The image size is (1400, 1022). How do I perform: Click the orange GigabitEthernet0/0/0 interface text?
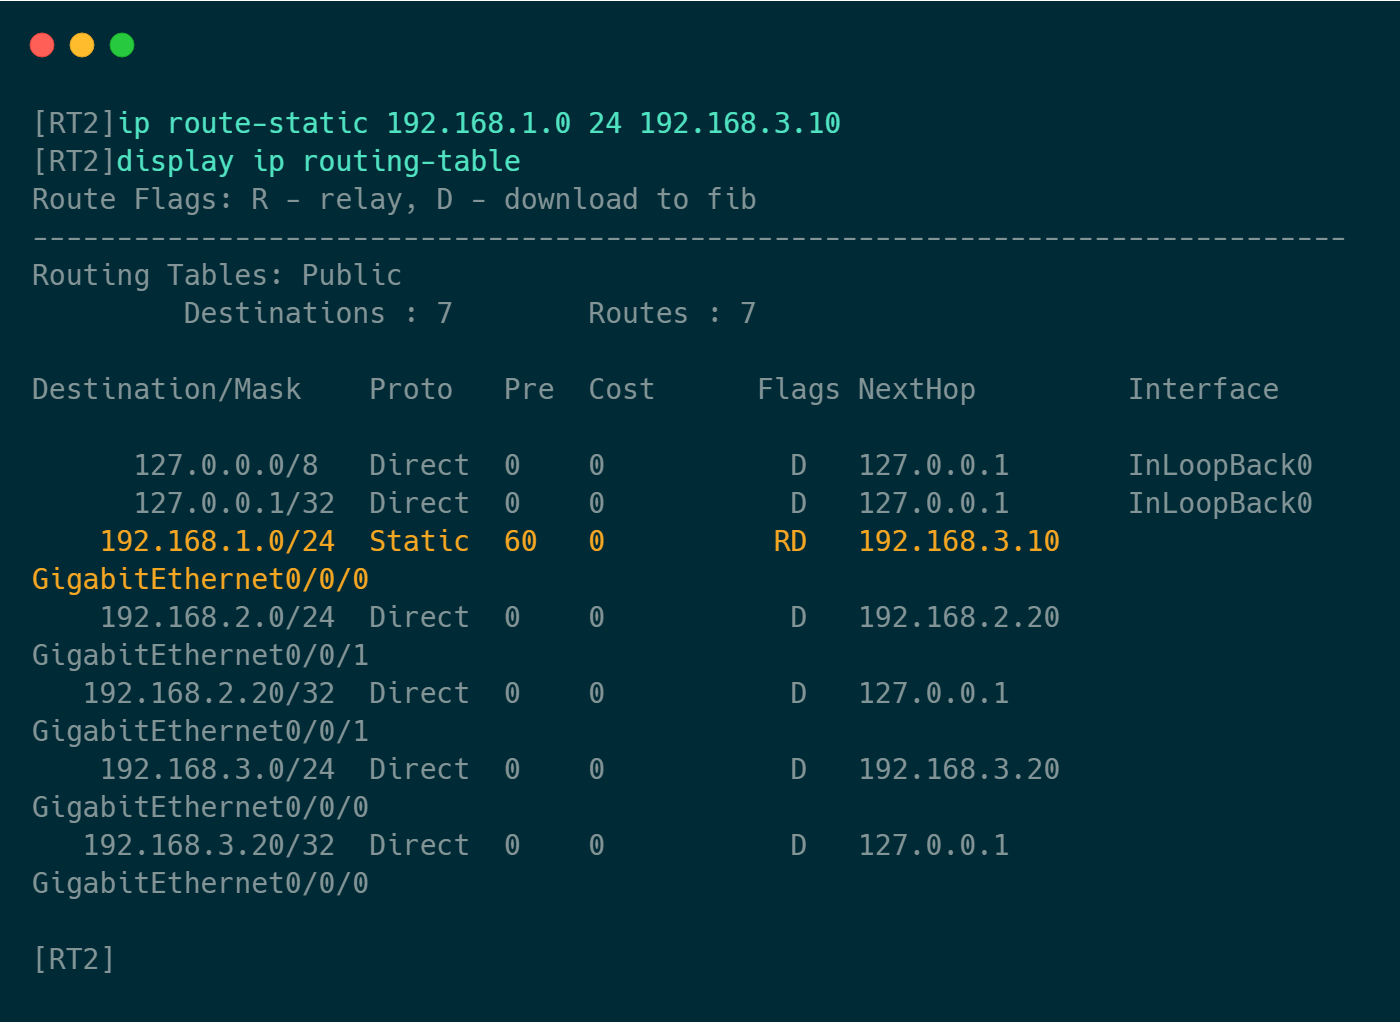pyautogui.click(x=200, y=579)
